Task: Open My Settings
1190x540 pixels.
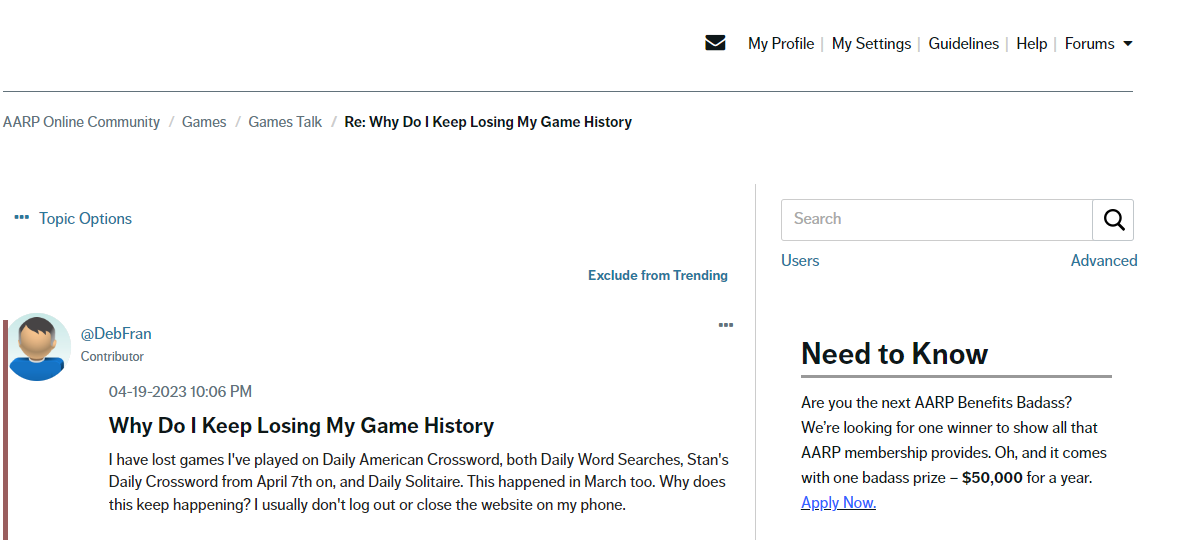Action: tap(871, 44)
